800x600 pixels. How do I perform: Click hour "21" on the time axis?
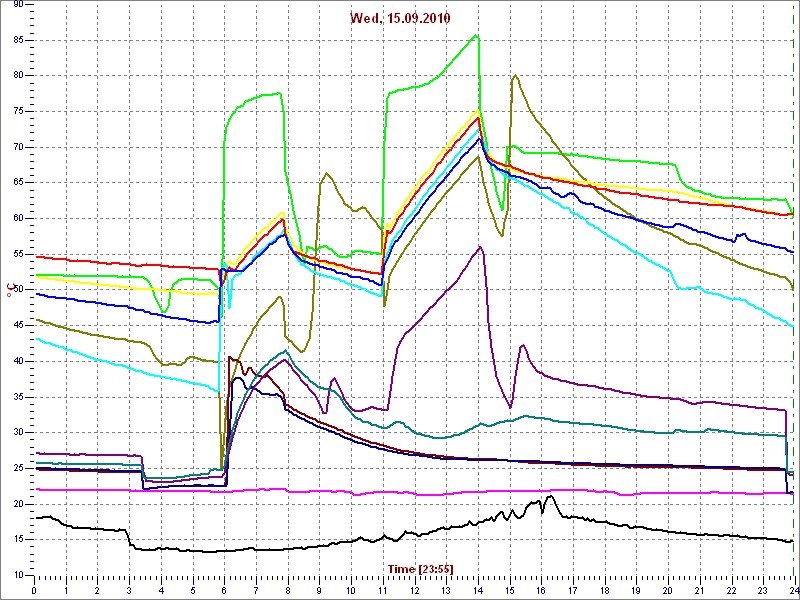click(x=699, y=591)
